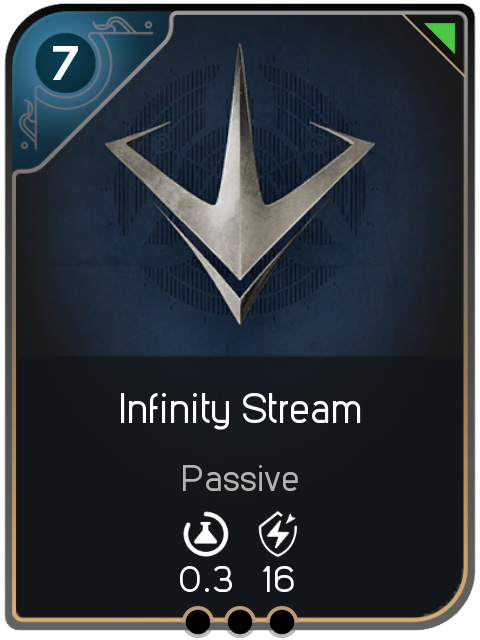Click the green triangle in the card corner
480x640 pixels.
pyautogui.click(x=443, y=35)
